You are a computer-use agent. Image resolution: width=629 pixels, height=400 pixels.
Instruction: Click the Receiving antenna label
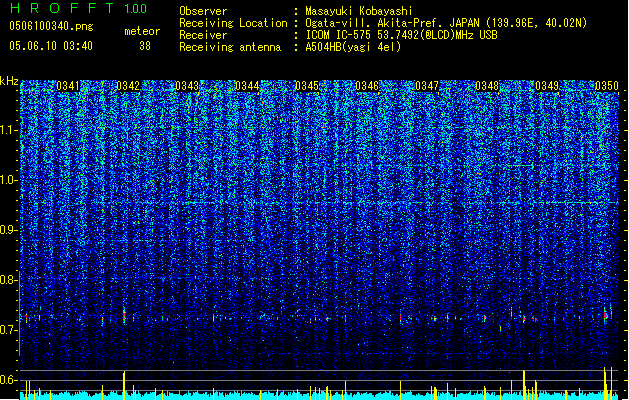[x=230, y=47]
